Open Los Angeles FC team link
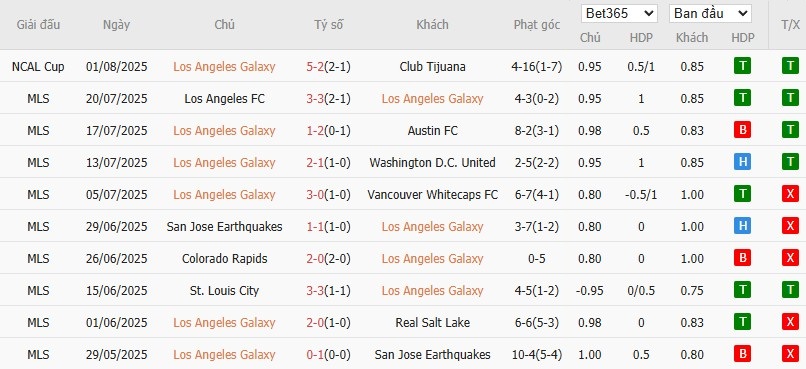The image size is (806, 369). [x=225, y=99]
